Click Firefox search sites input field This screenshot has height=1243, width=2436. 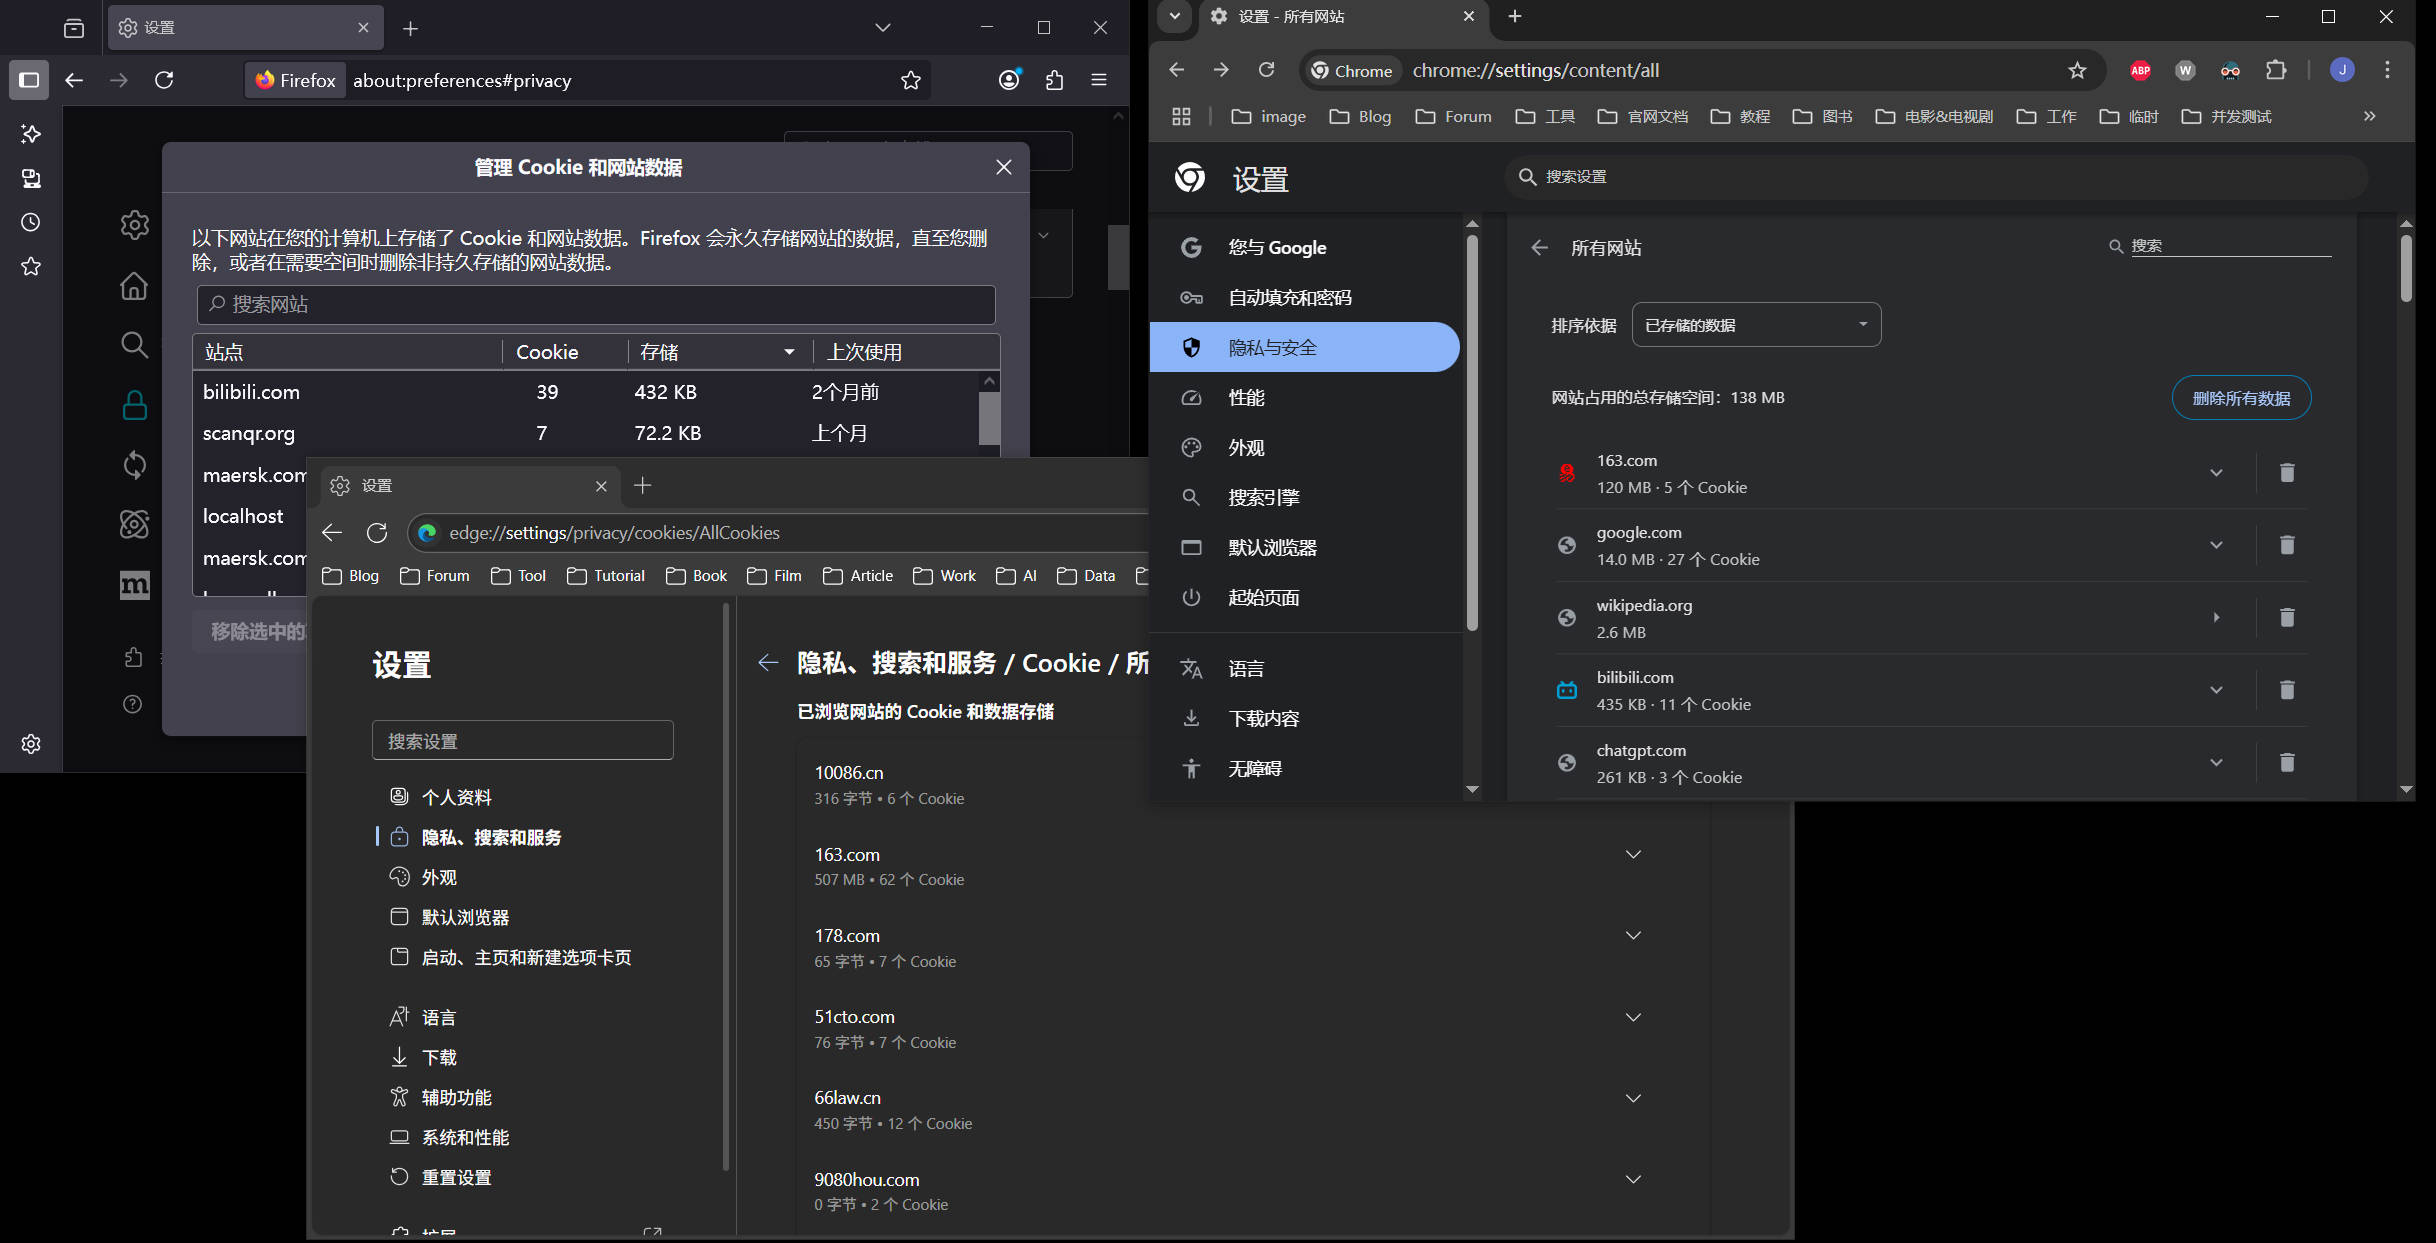click(x=596, y=304)
